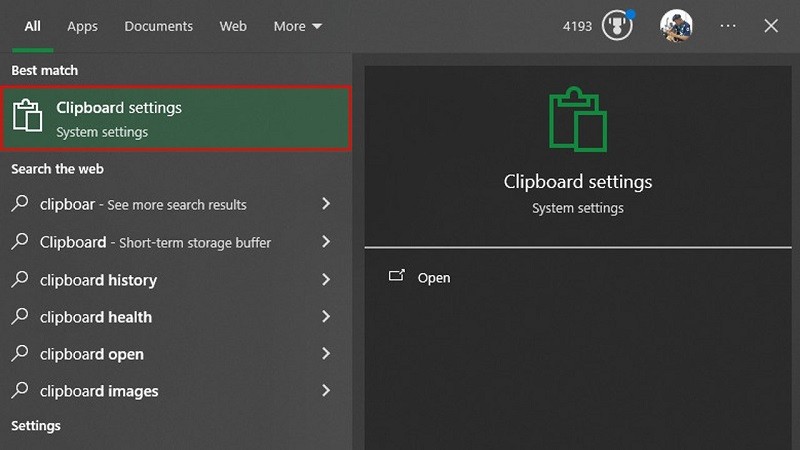Open the three-dot options menu
Image resolution: width=800 pixels, height=450 pixels.
tap(727, 26)
